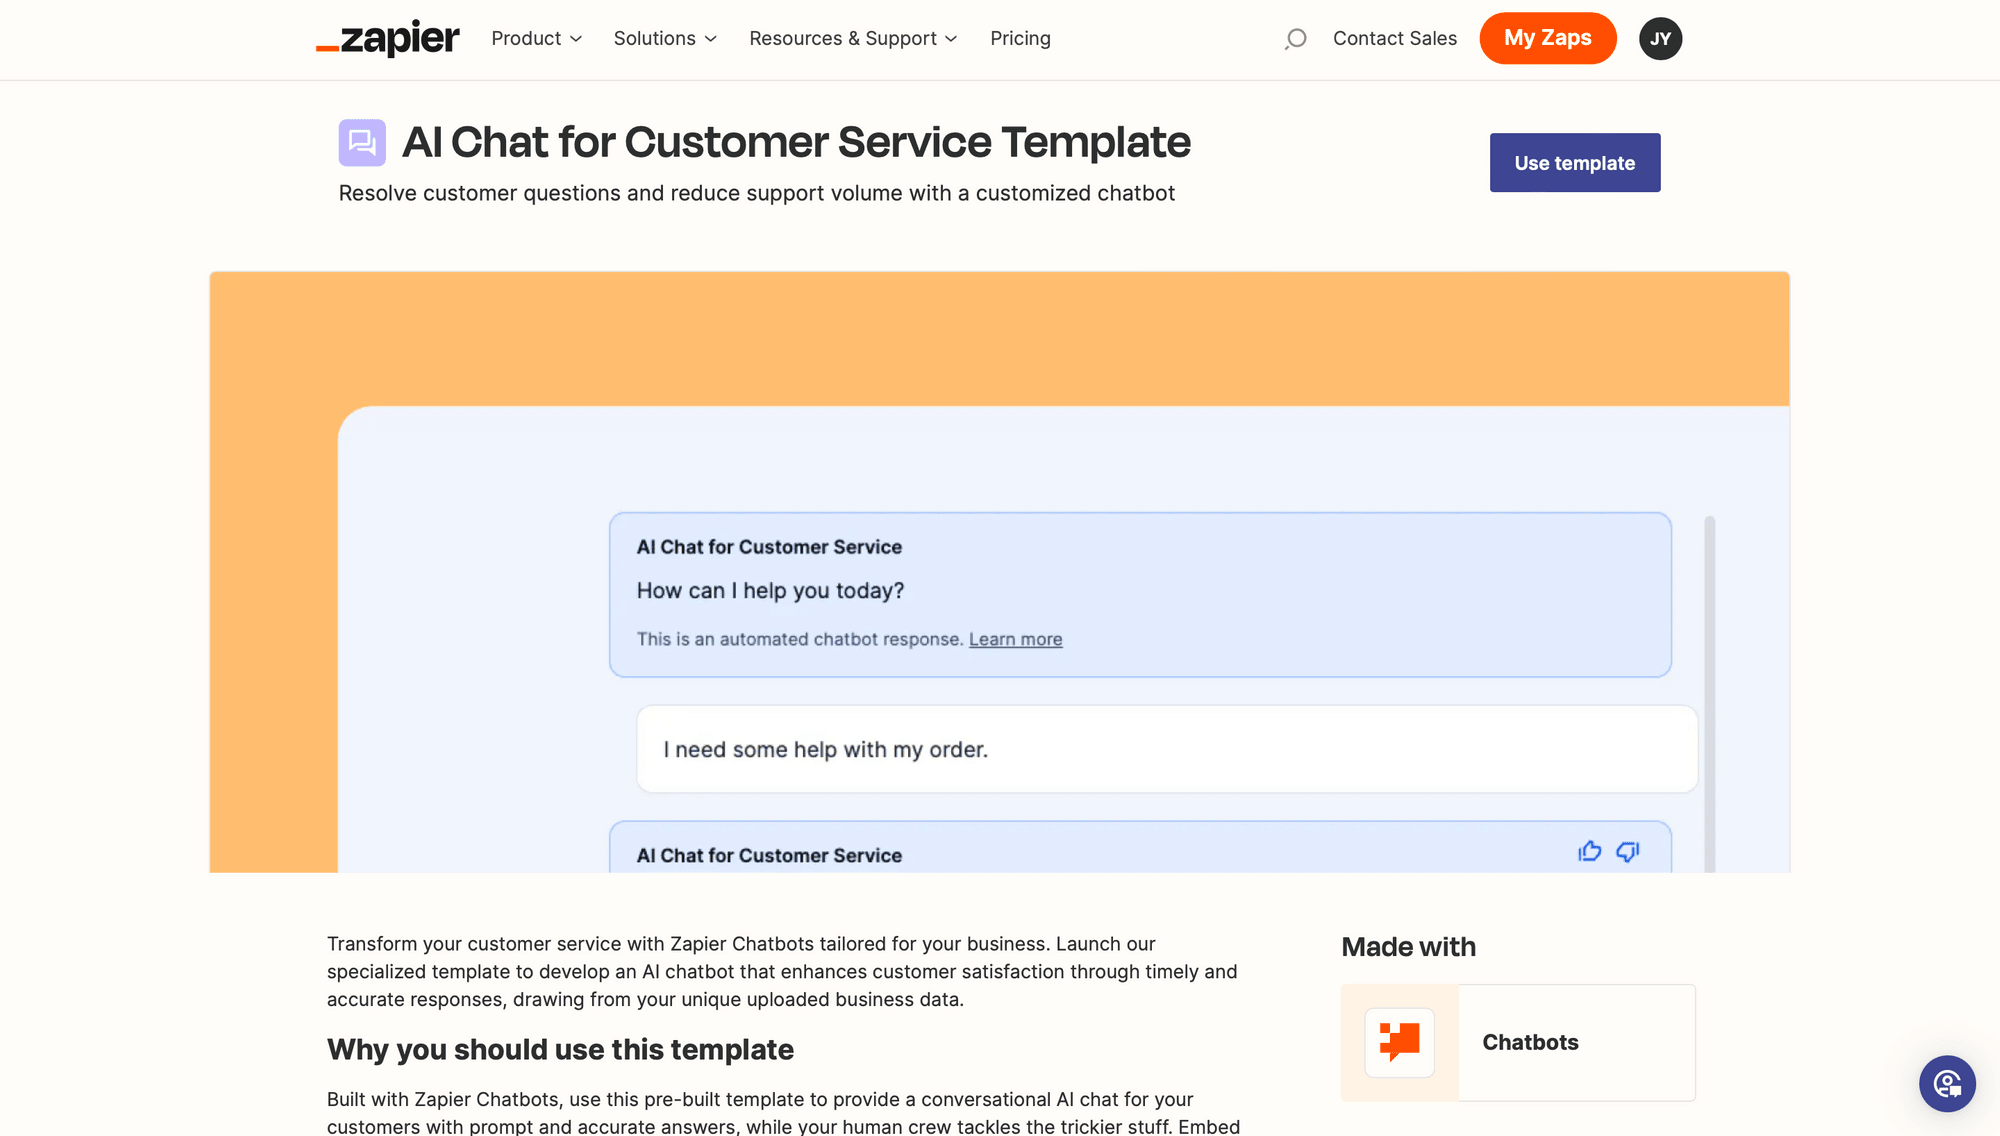Toggle negative feedback on the AI chat reply
Viewport: 2000px width, 1136px height.
pos(1628,851)
